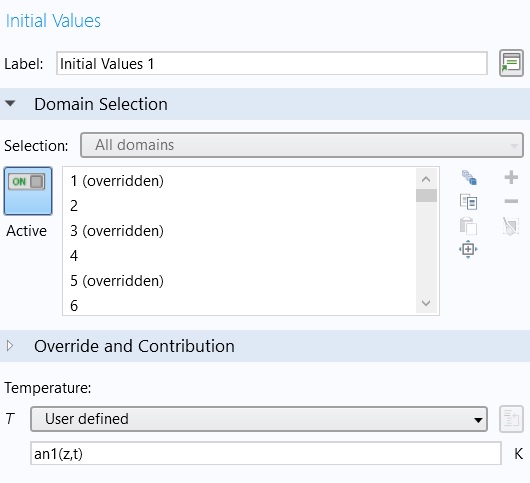Image resolution: width=530 pixels, height=483 pixels.
Task: Expand the Override and Contribution section
Action: coord(10,345)
